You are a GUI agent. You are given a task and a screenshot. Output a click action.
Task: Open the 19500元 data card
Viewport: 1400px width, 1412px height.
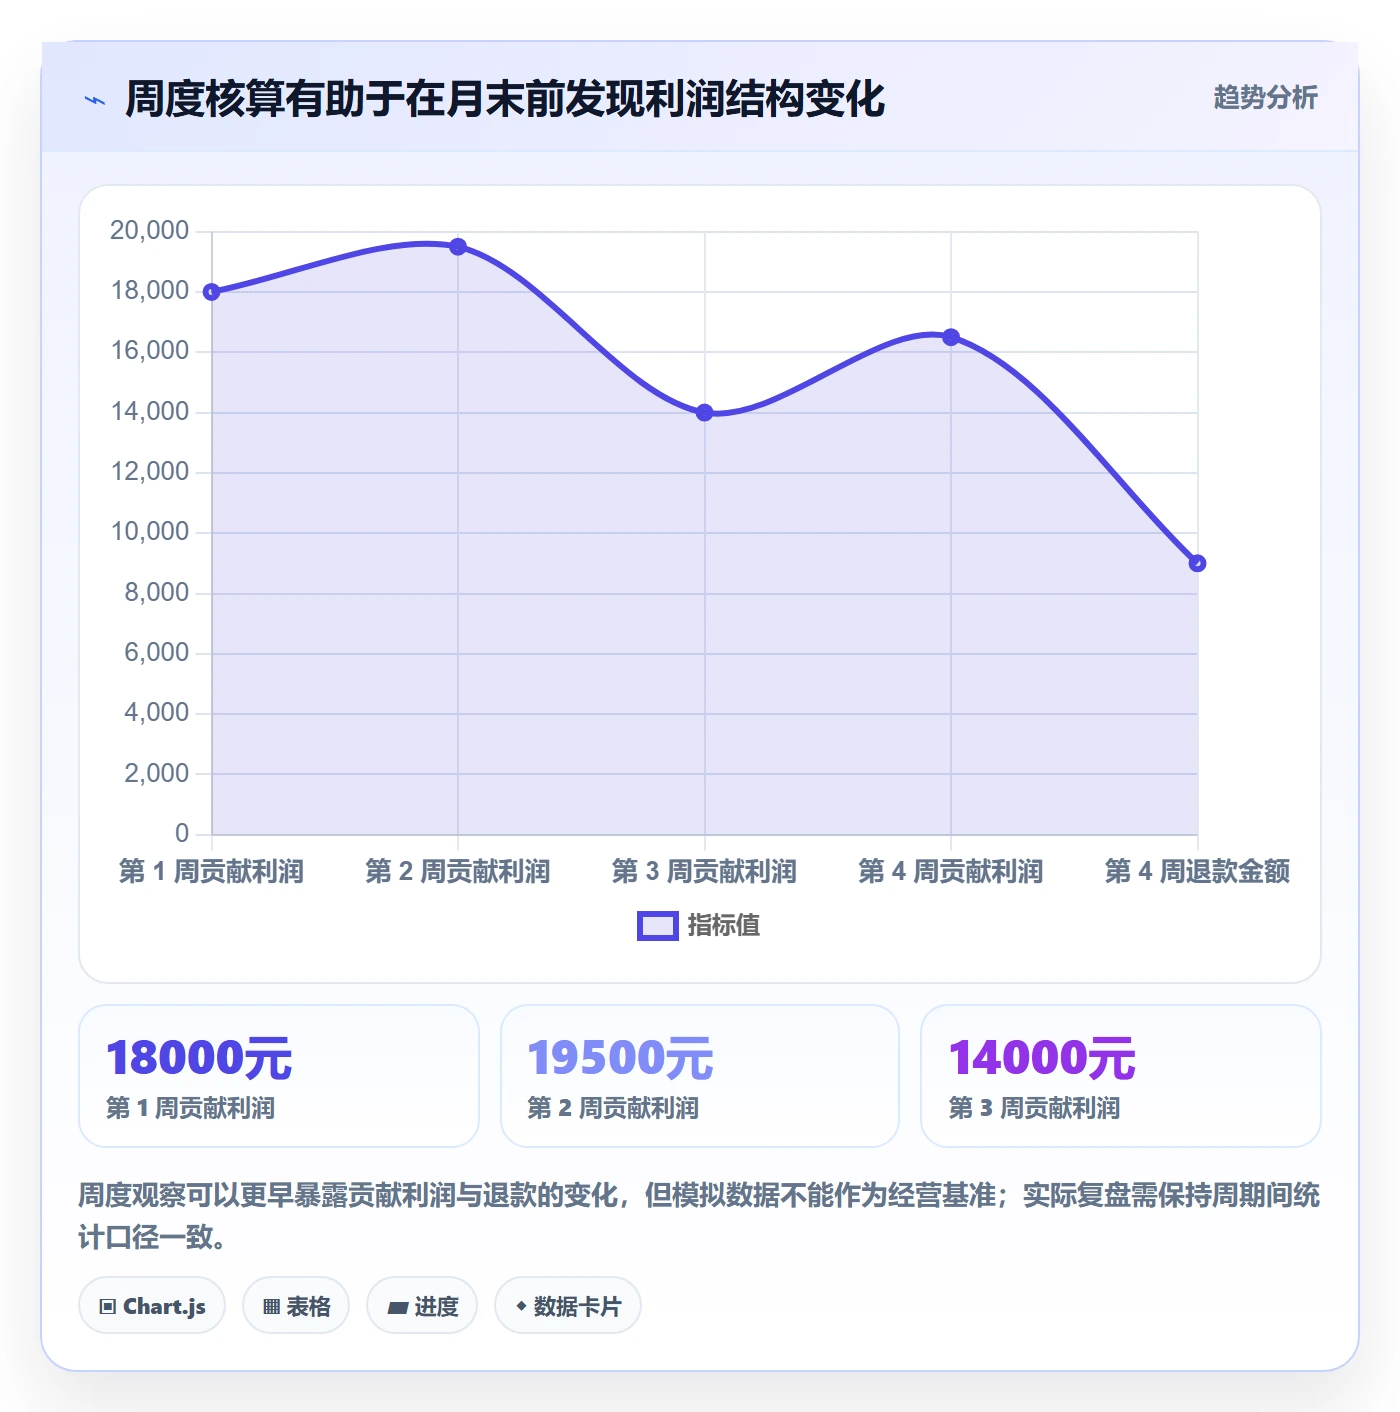[x=700, y=1076]
